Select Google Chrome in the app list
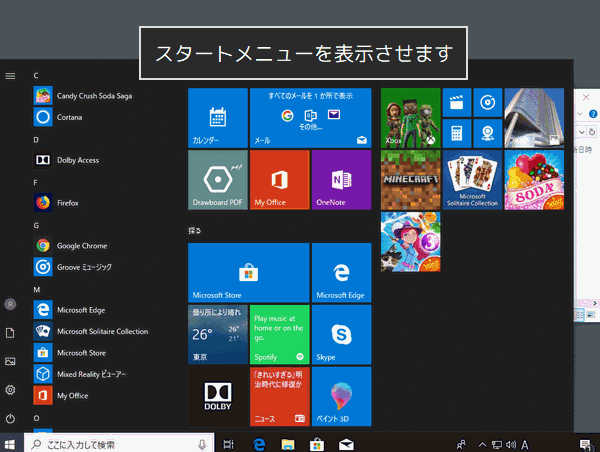Viewport: 600px width, 452px height. click(x=82, y=246)
